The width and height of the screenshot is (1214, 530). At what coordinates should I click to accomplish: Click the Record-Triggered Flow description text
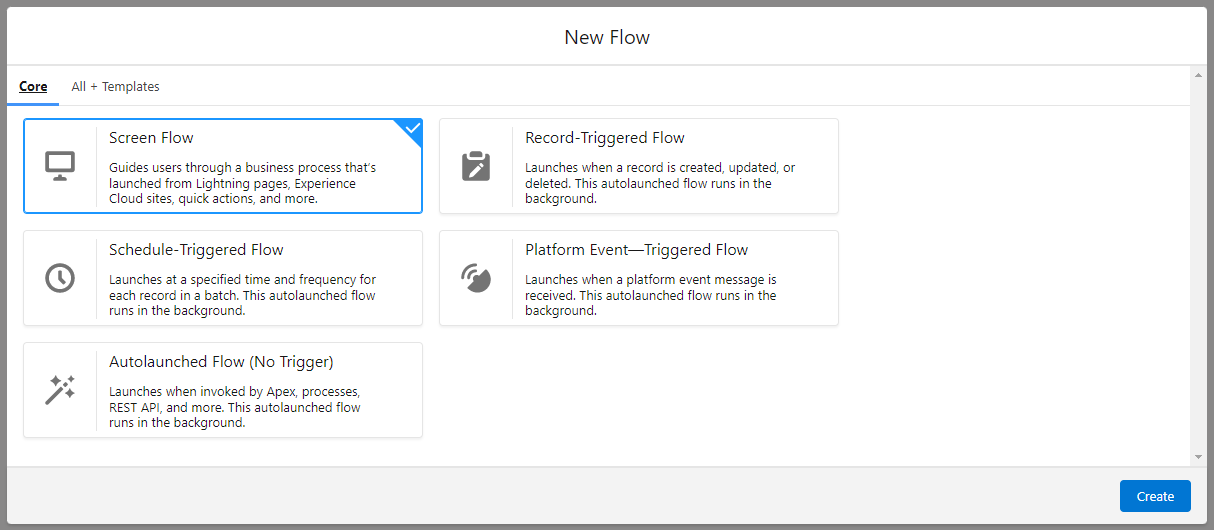[x=659, y=183]
